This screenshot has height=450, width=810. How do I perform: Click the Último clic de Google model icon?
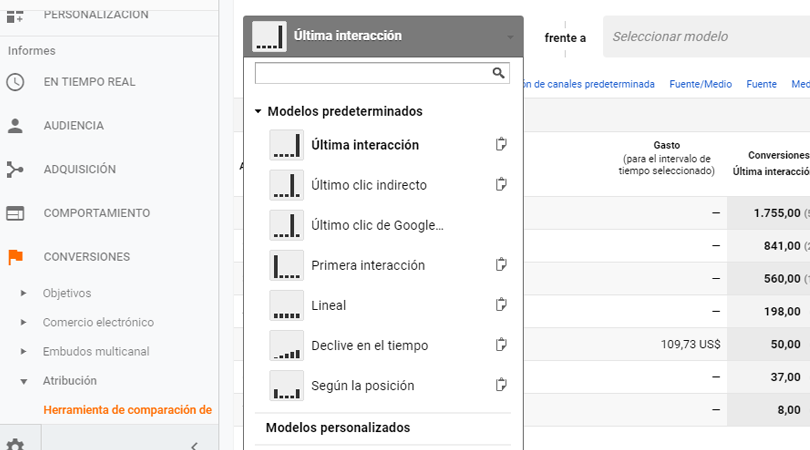click(x=287, y=225)
